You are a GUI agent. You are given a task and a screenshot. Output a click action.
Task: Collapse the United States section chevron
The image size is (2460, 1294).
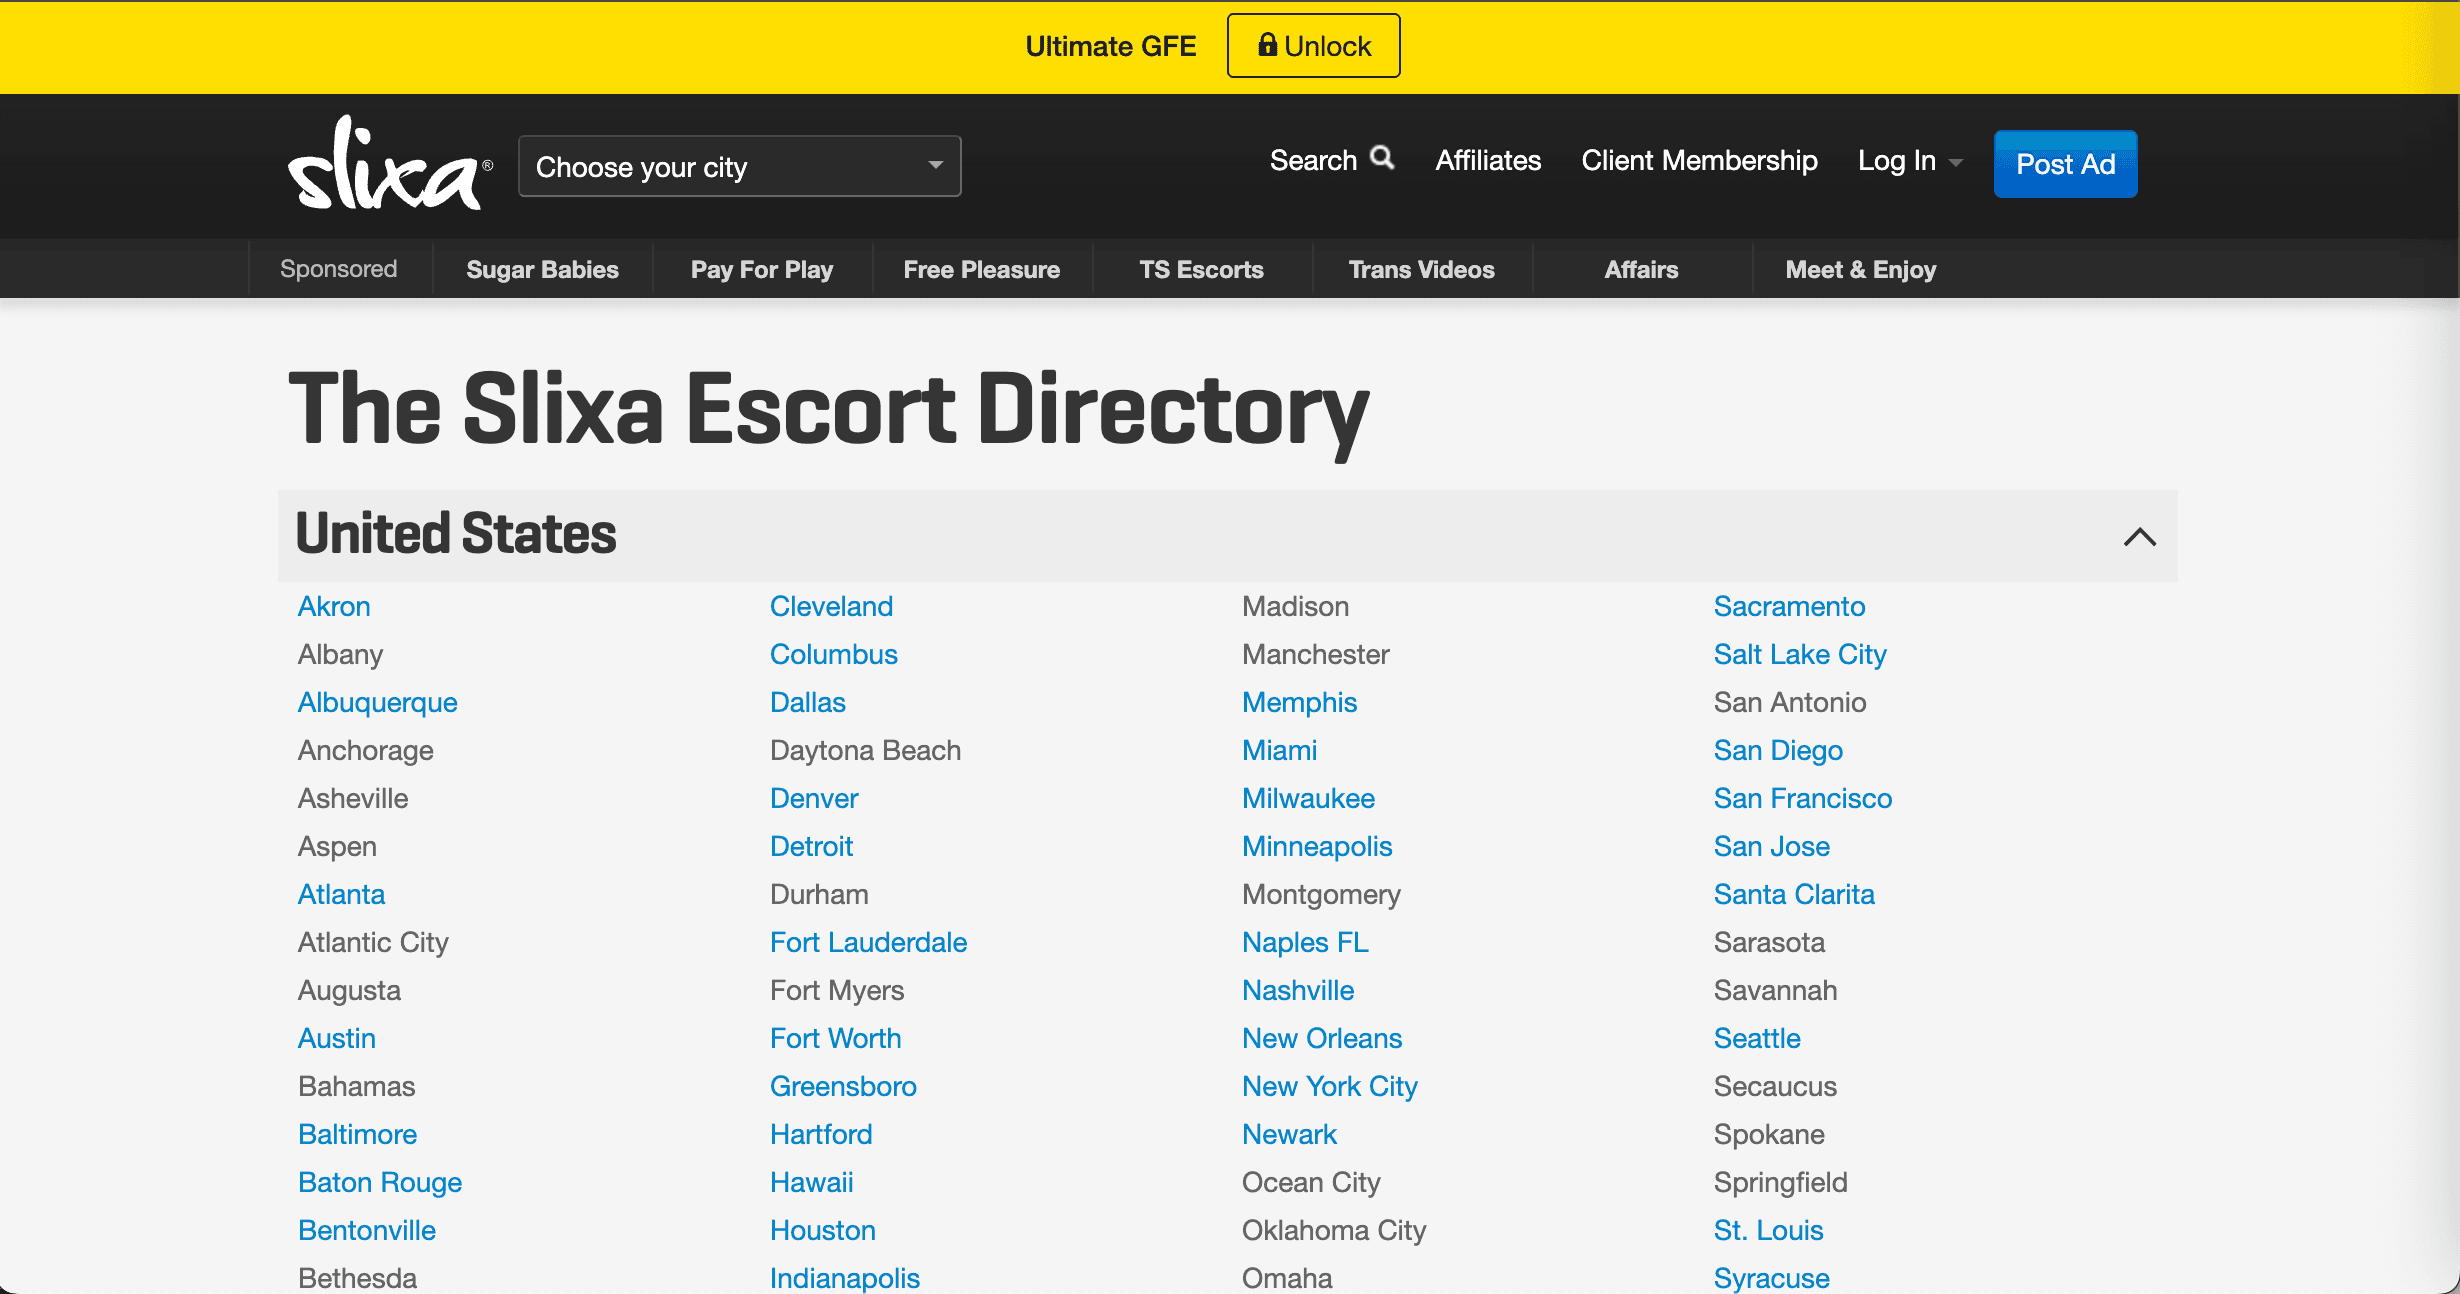point(2139,537)
